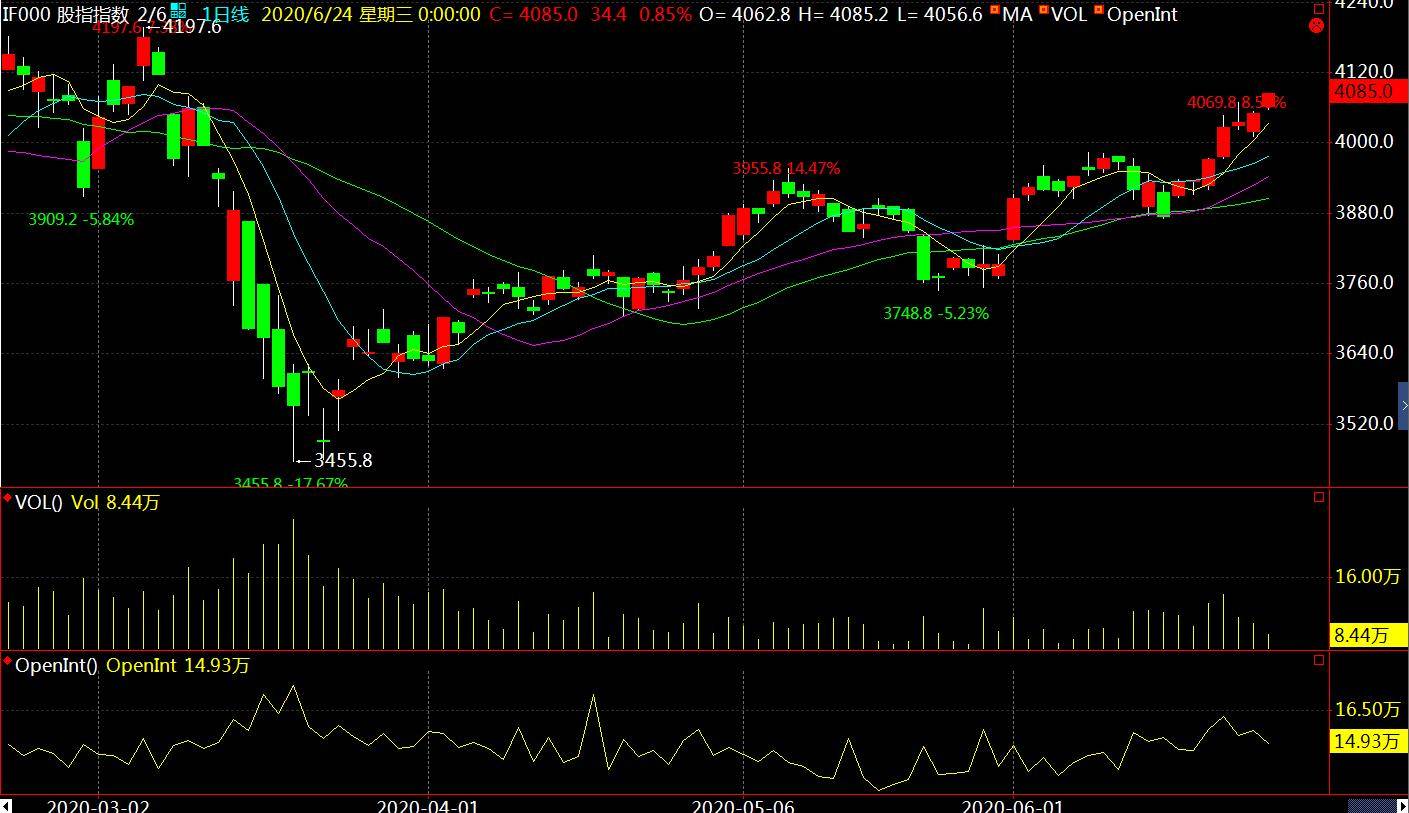
Task: Maximize the main K-line panel via red square
Action: click(1319, 8)
